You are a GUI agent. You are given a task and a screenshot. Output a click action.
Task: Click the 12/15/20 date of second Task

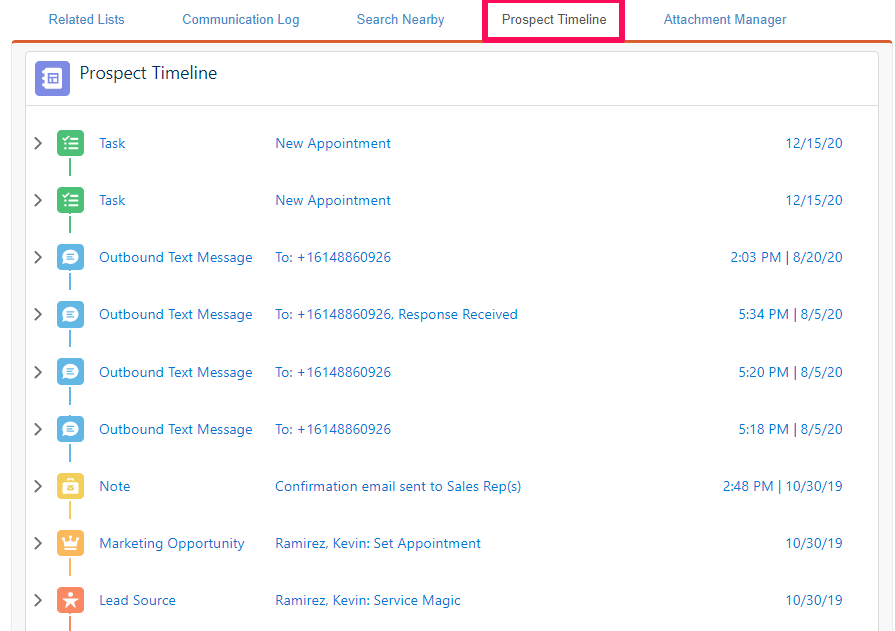814,200
